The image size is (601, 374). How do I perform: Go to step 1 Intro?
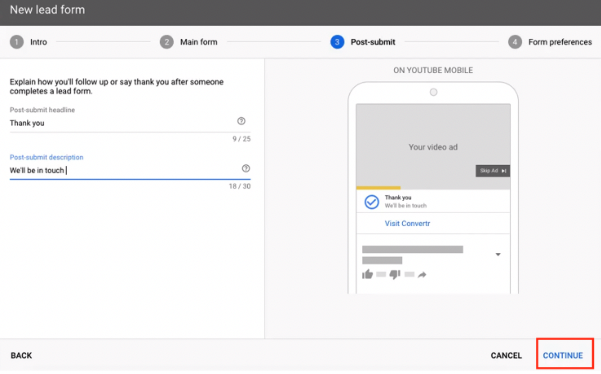28,42
